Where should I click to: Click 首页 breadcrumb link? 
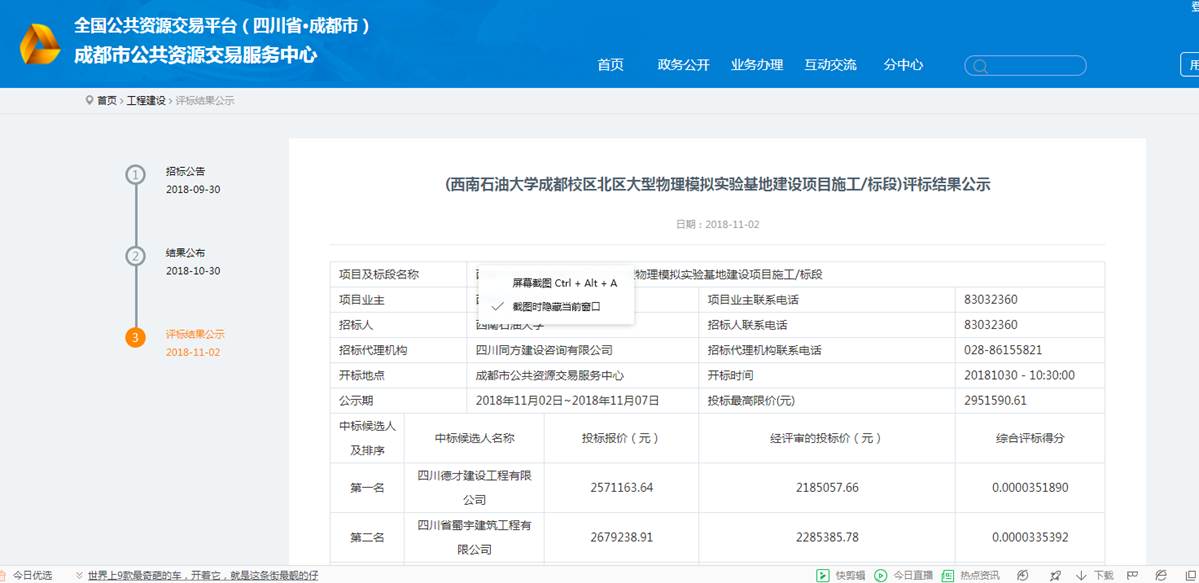[x=106, y=101]
